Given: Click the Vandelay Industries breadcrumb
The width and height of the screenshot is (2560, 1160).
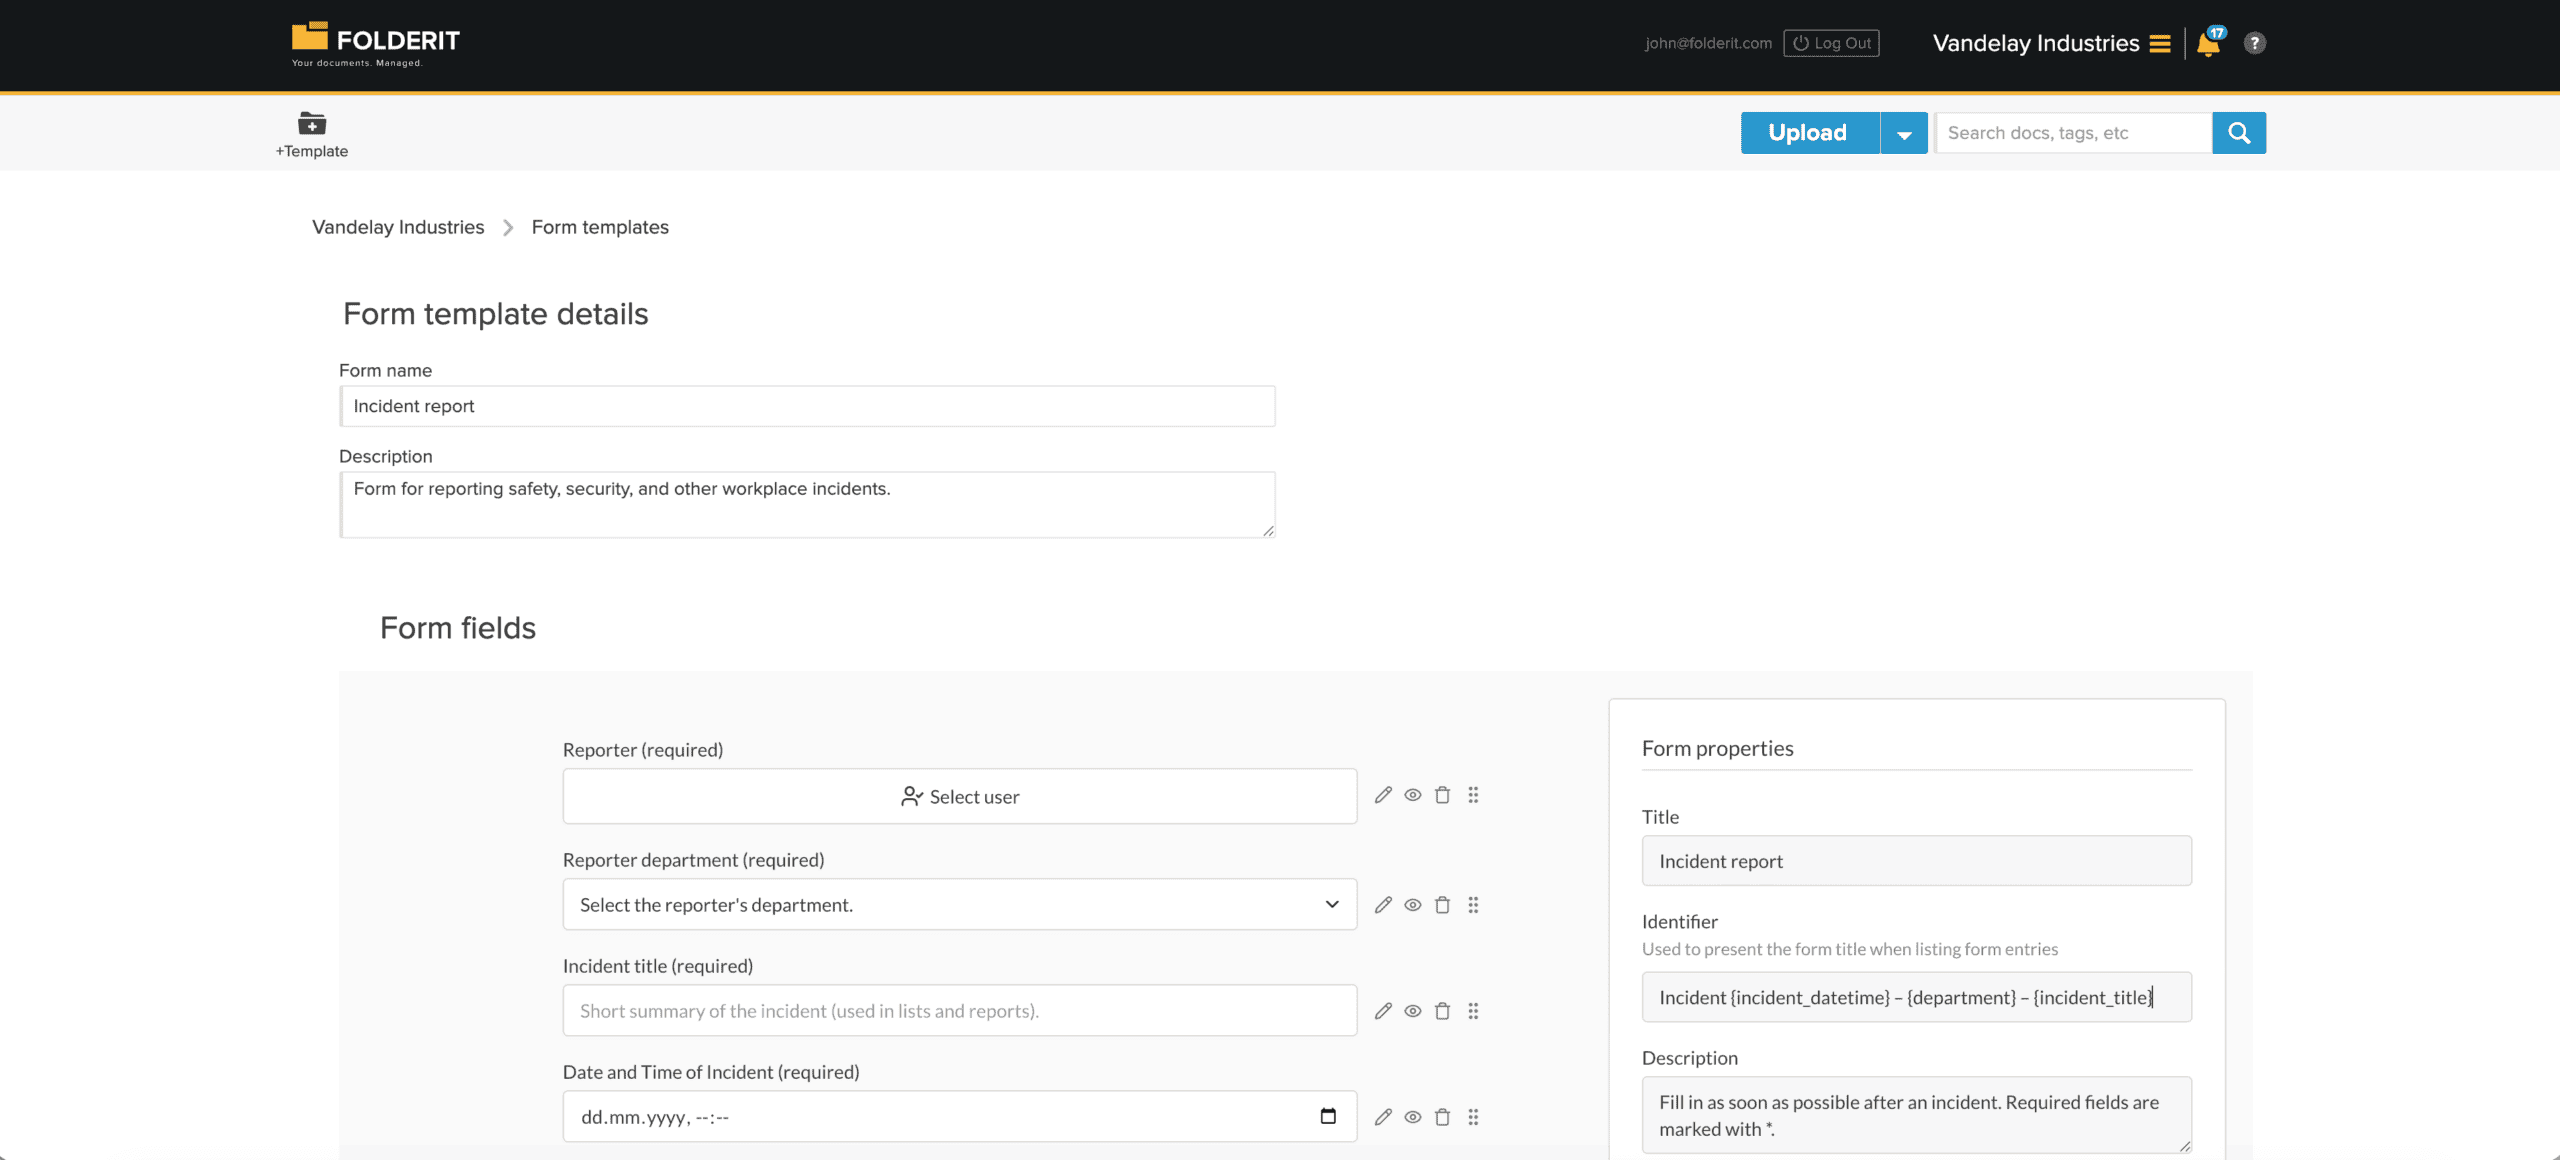Looking at the screenshot, I should tap(397, 227).
